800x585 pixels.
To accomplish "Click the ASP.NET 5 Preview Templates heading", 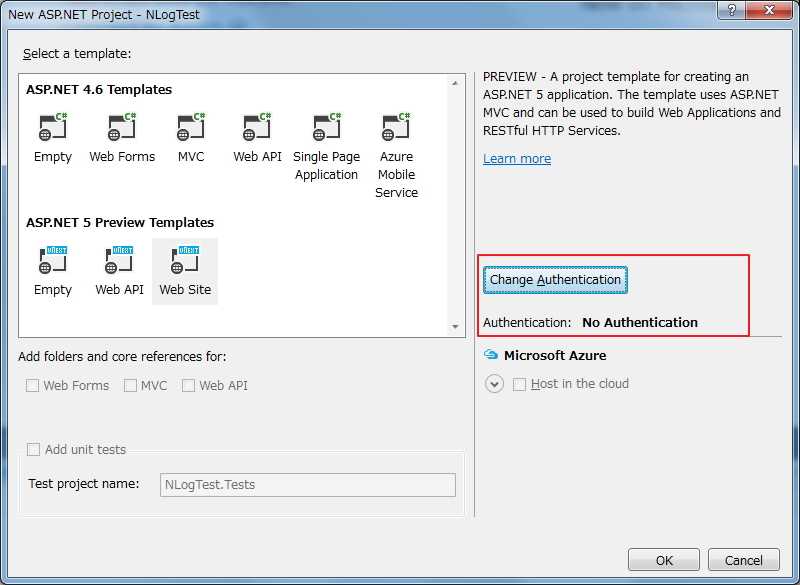I will 120,223.
